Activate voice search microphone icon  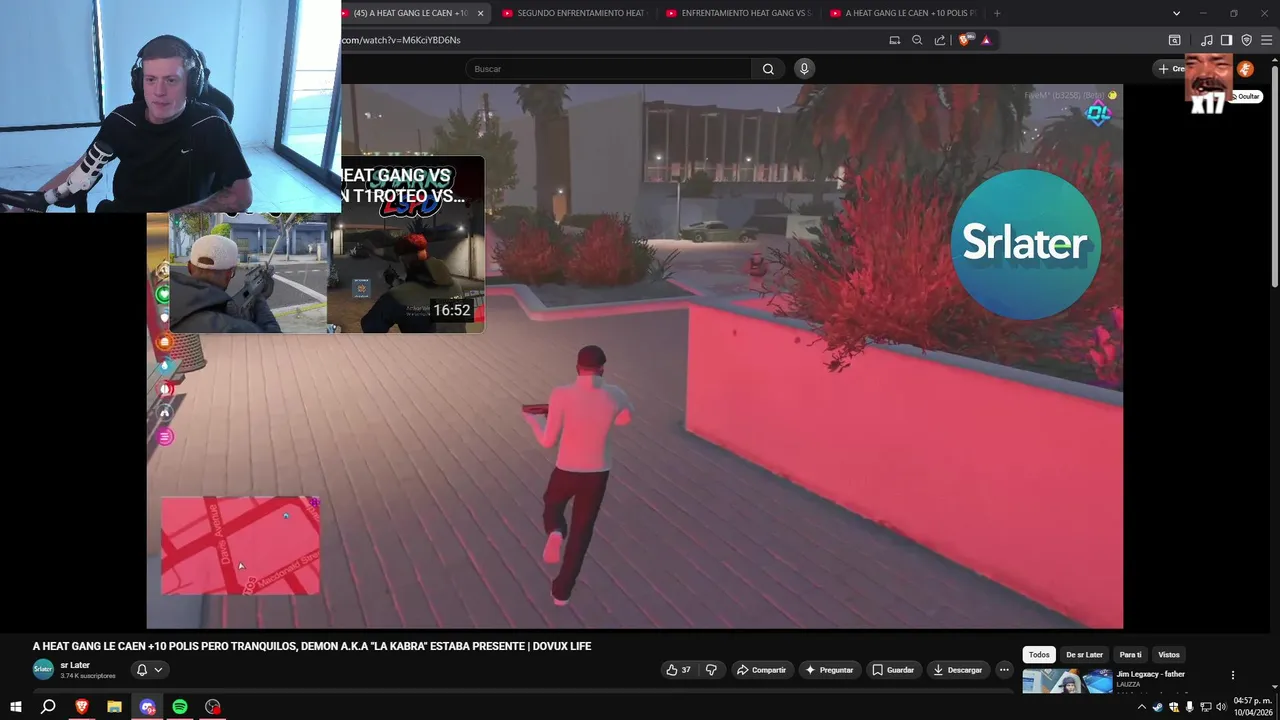[x=804, y=68]
